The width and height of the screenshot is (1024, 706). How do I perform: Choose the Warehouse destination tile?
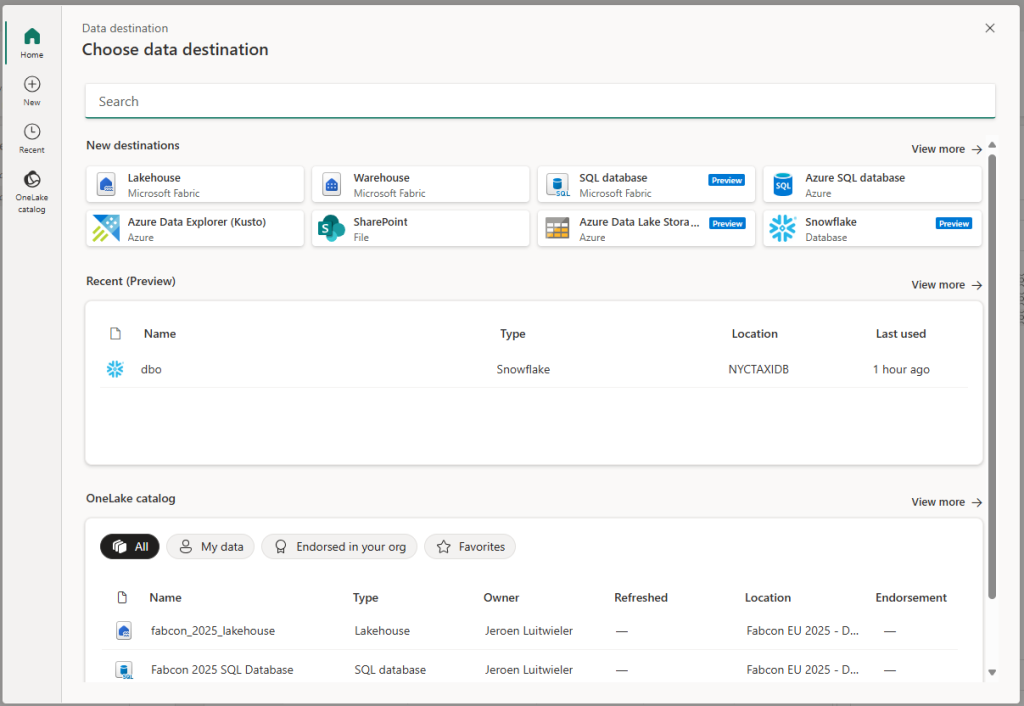coord(420,185)
